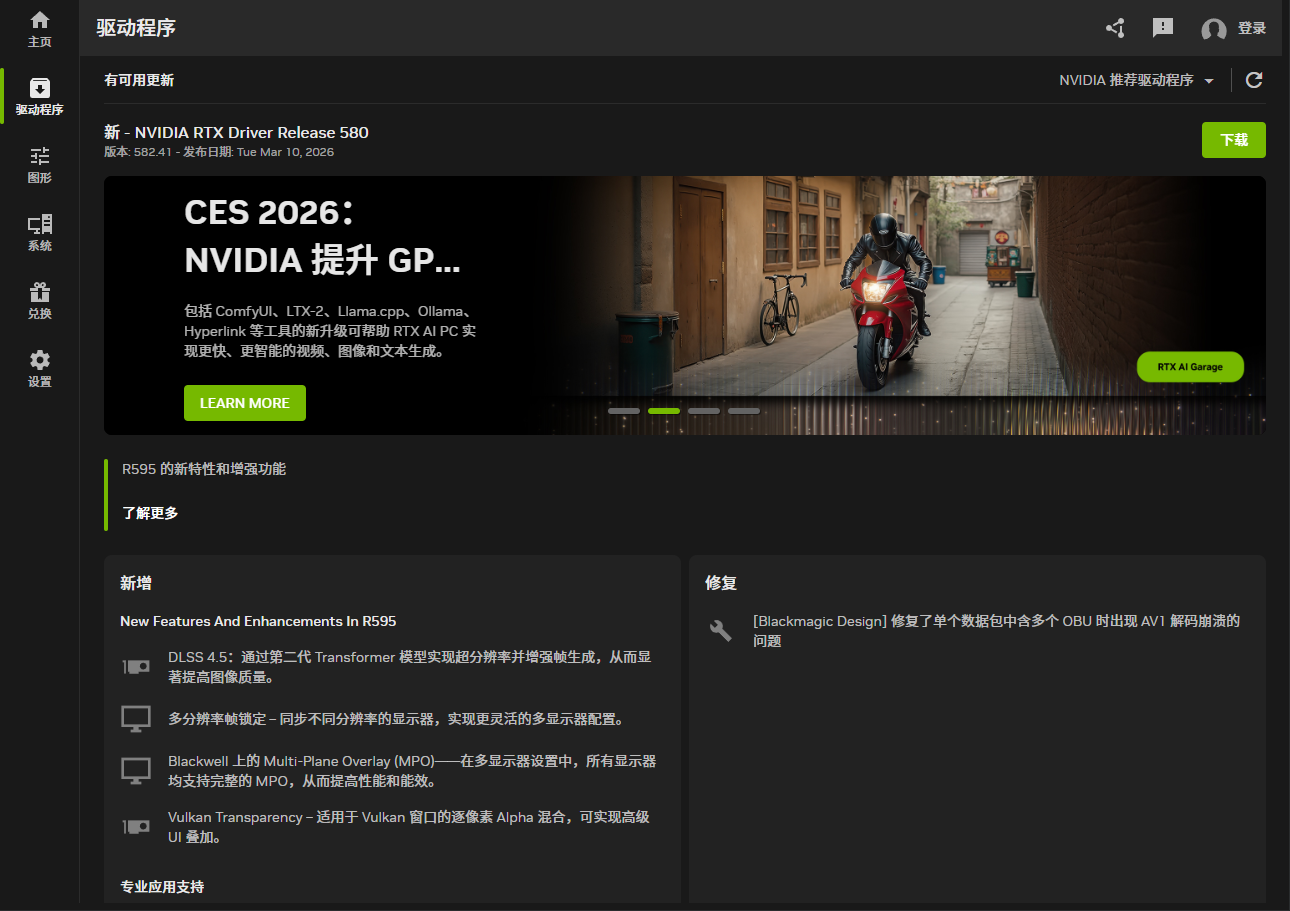1290x911 pixels.
Task: Click the 登录 login link
Action: pos(1252,29)
